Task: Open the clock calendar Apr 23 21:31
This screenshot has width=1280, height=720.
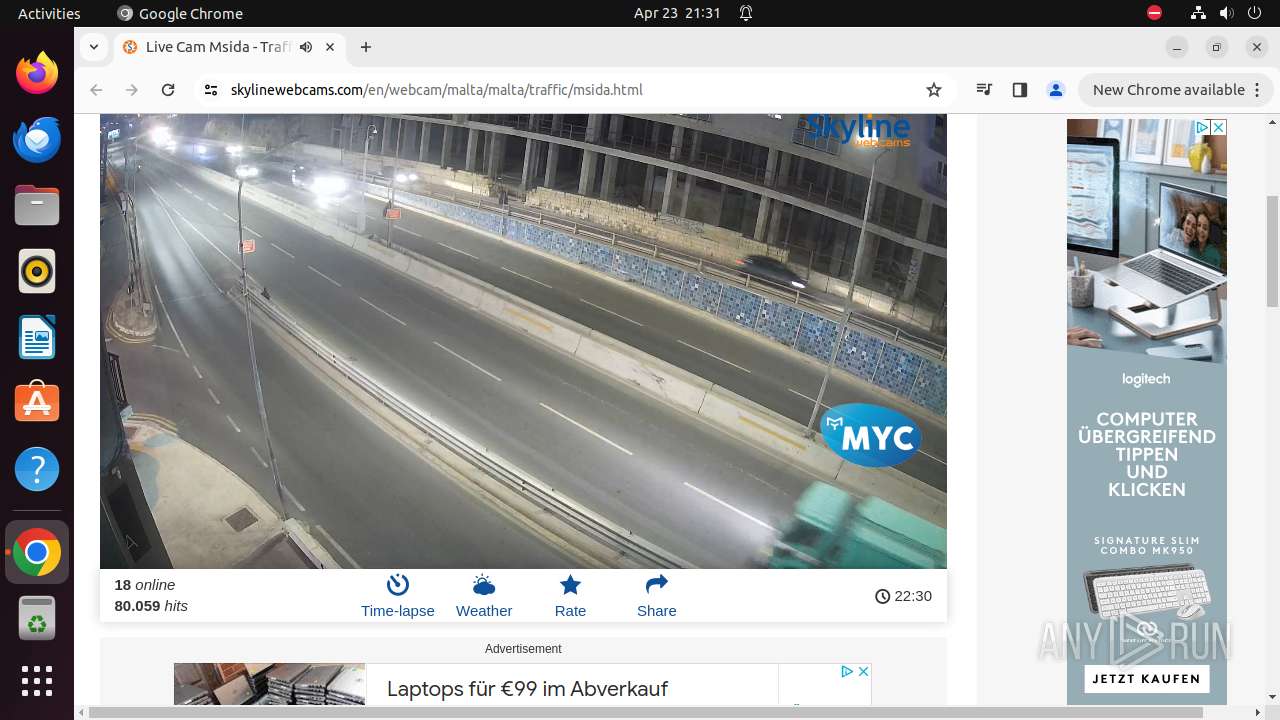Action: click(677, 13)
